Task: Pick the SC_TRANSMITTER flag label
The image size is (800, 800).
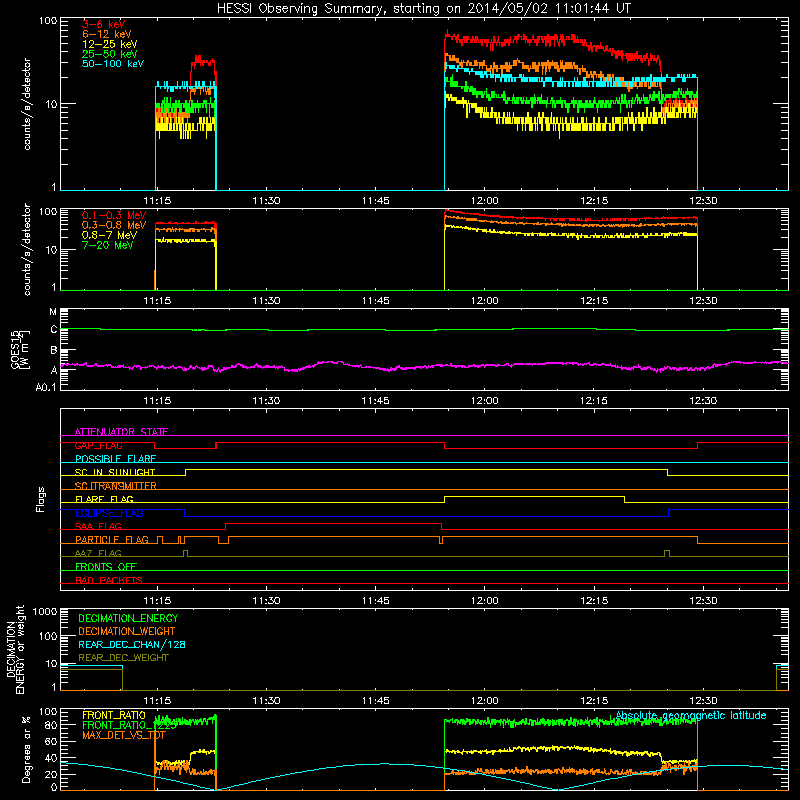Action: click(x=115, y=486)
